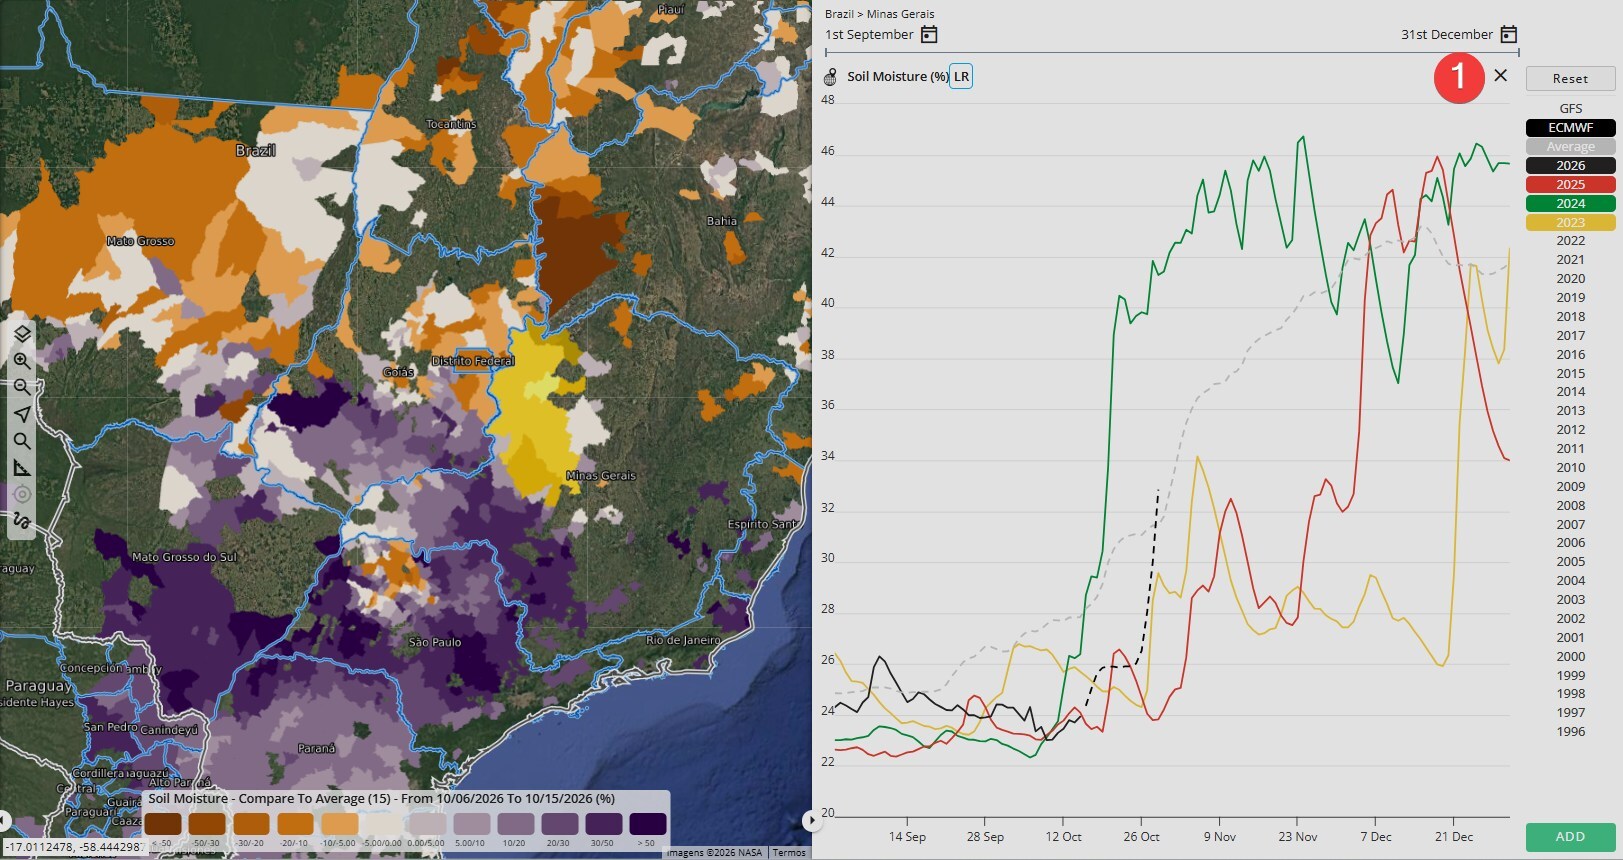Click the Minas Gerais map label
Screen dimensions: 1623x860
[601, 476]
